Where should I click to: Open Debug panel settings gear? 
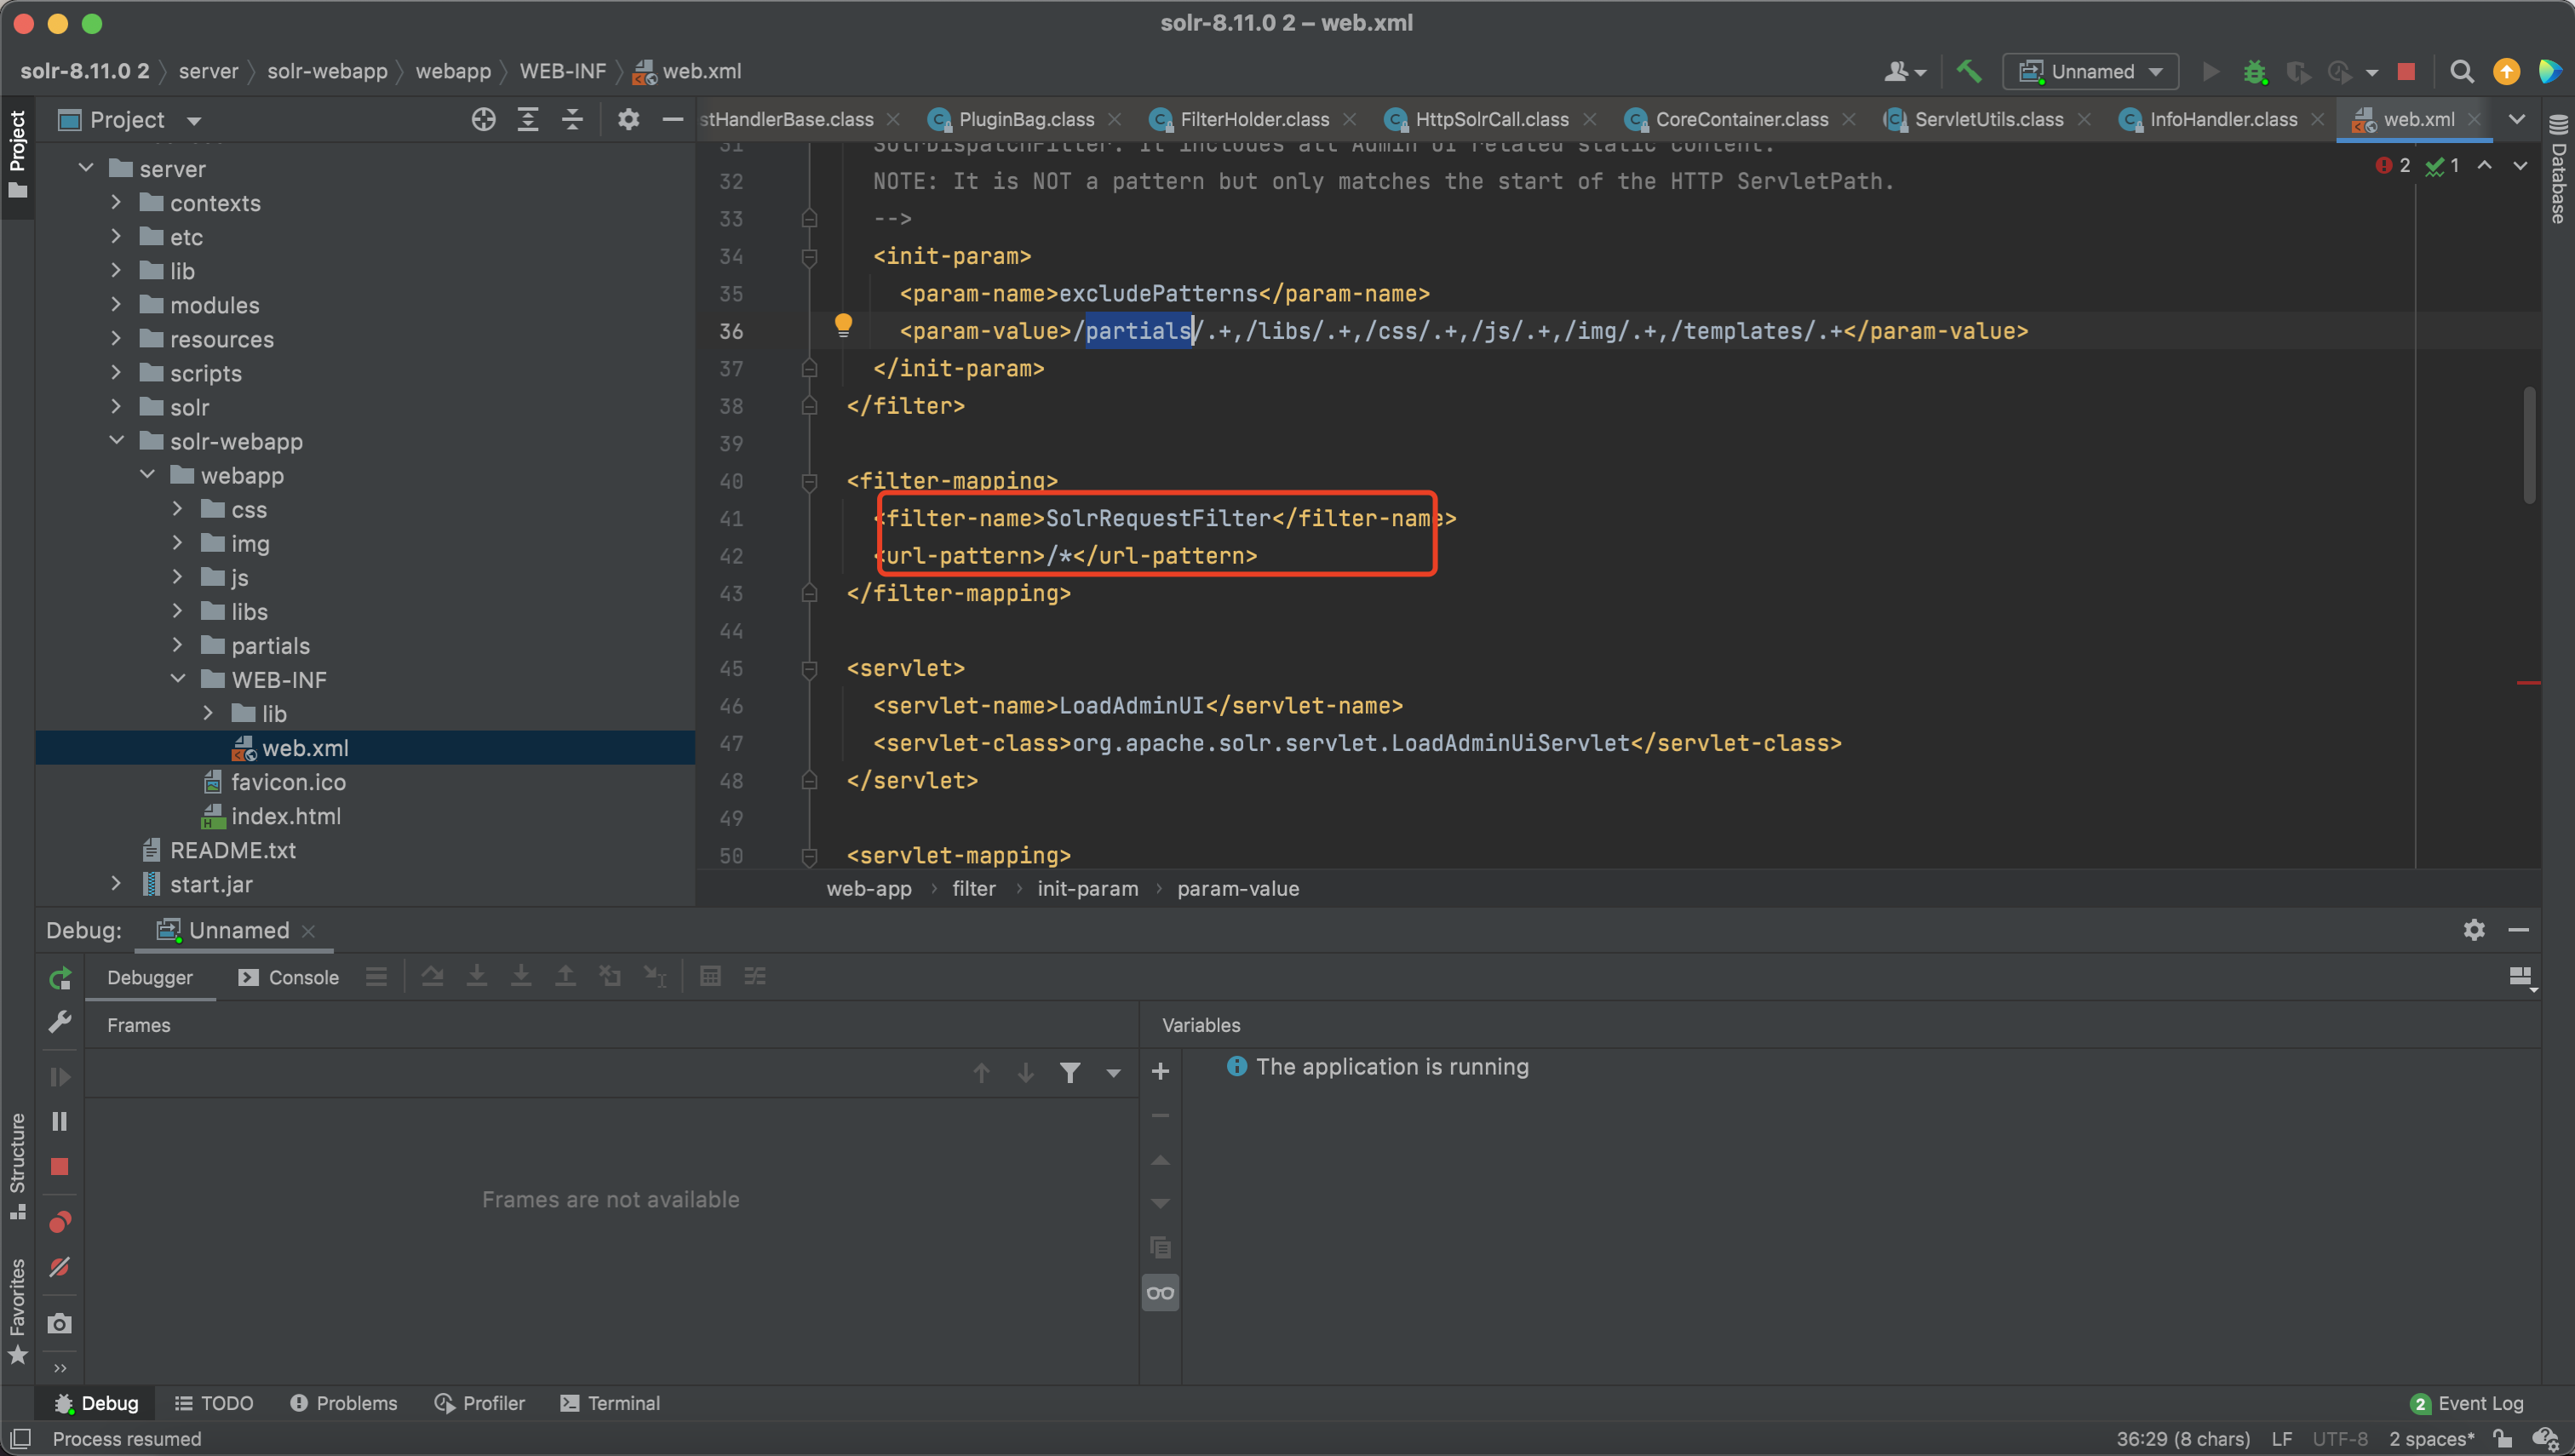(2474, 930)
